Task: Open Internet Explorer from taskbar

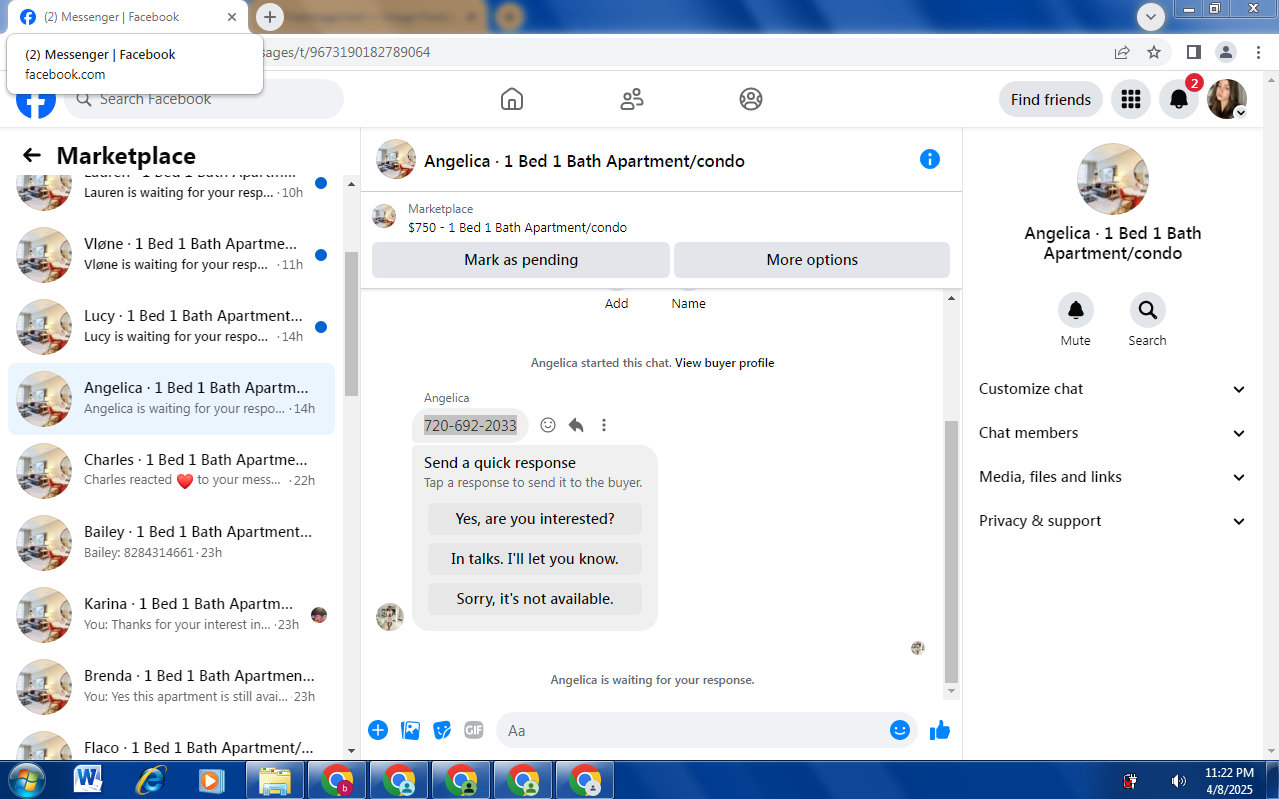Action: pyautogui.click(x=150, y=779)
